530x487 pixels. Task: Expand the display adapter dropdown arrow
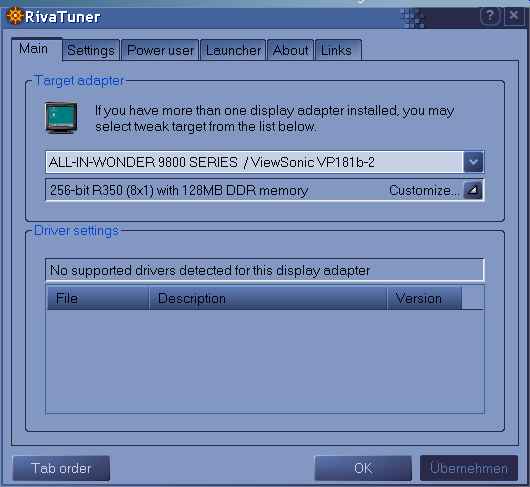(x=473, y=162)
